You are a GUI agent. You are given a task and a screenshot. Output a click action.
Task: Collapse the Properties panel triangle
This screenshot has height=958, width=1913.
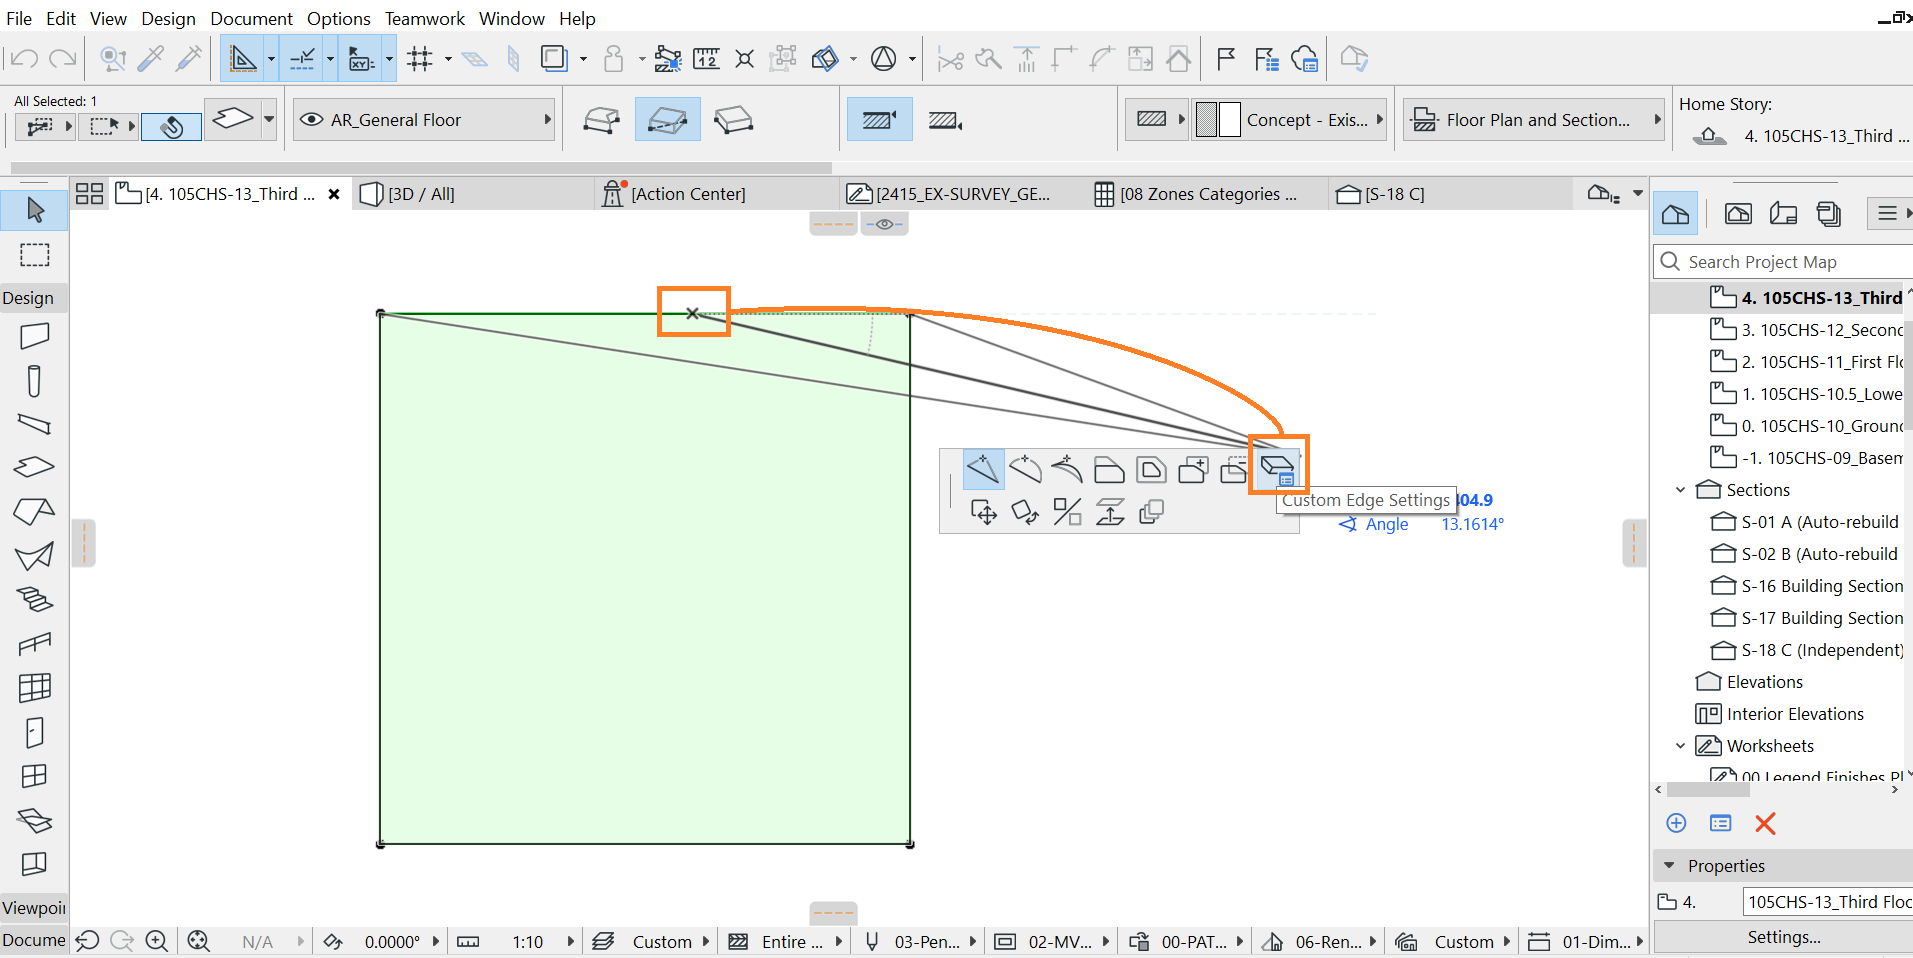(1669, 865)
